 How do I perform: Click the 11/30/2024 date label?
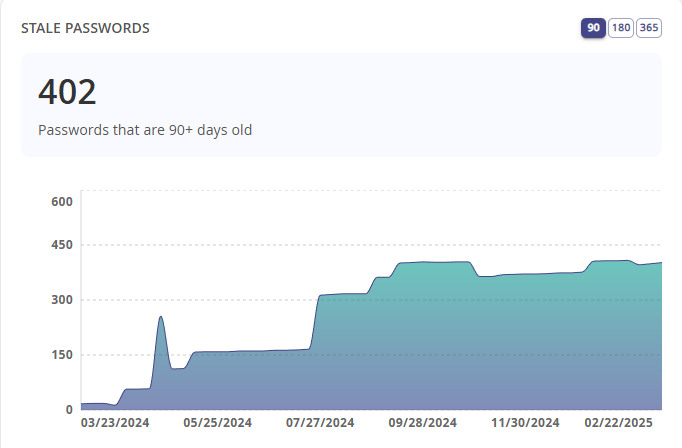(x=526, y=423)
